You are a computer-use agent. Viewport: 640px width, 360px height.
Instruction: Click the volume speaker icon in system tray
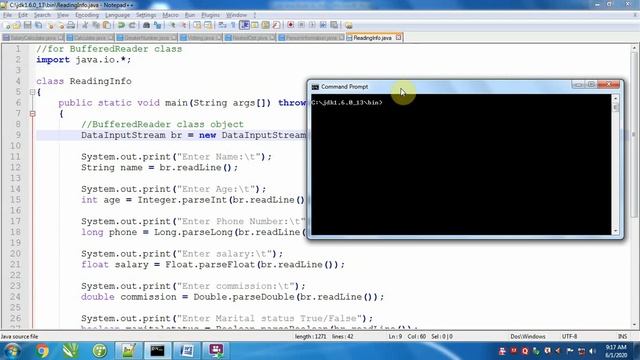click(593, 351)
